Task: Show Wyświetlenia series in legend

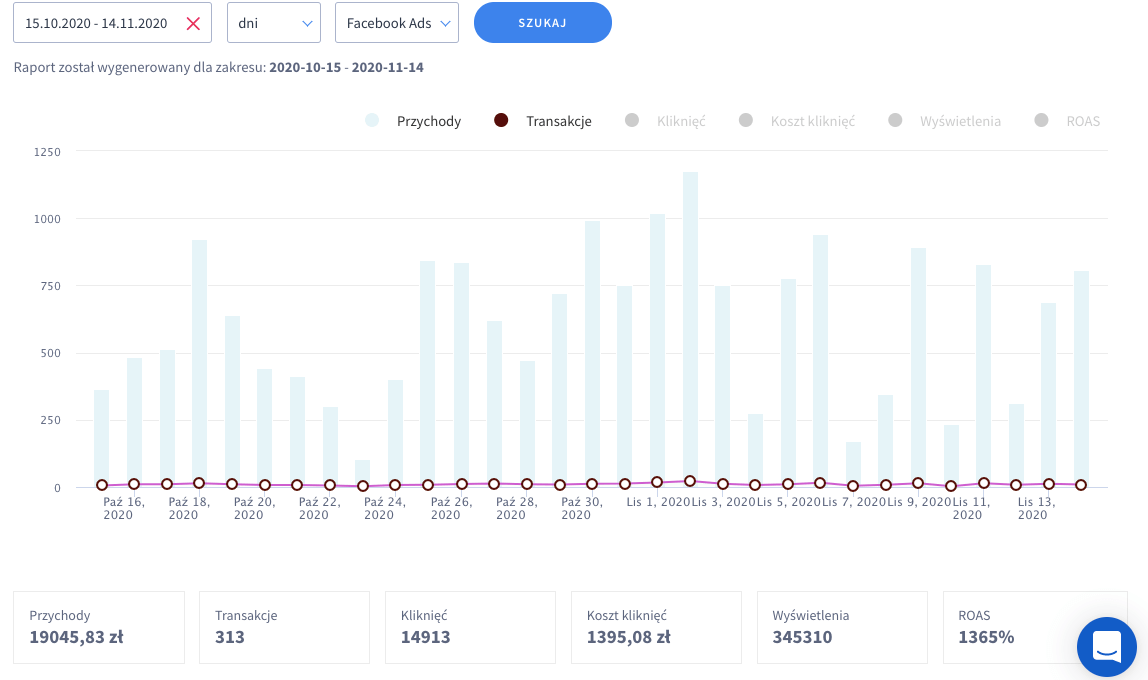Action: pyautogui.click(x=946, y=121)
